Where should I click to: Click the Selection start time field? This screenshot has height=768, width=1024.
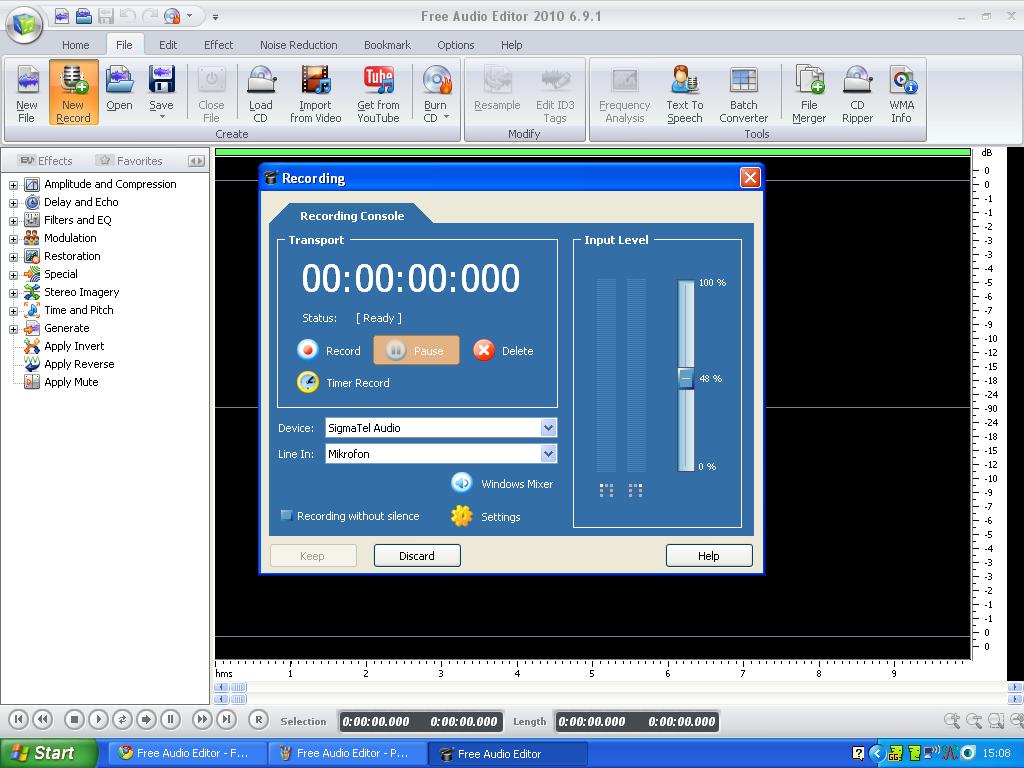point(376,722)
